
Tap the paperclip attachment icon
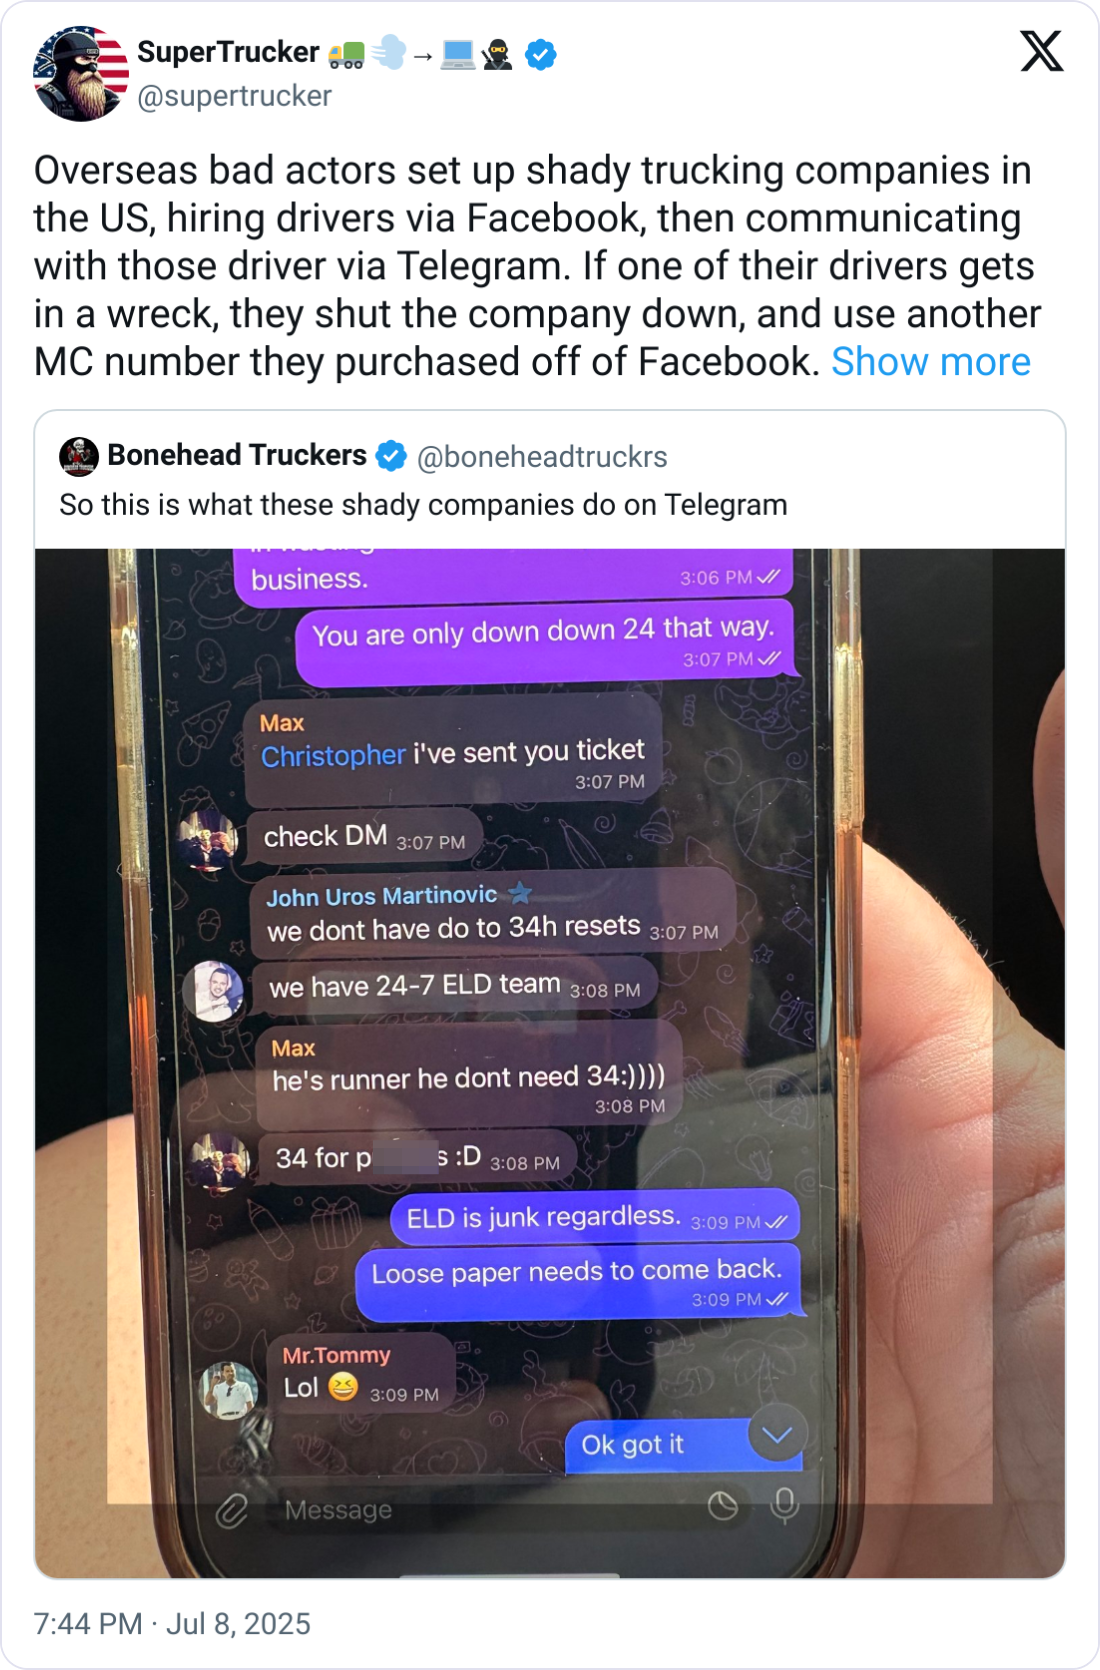click(x=231, y=1510)
